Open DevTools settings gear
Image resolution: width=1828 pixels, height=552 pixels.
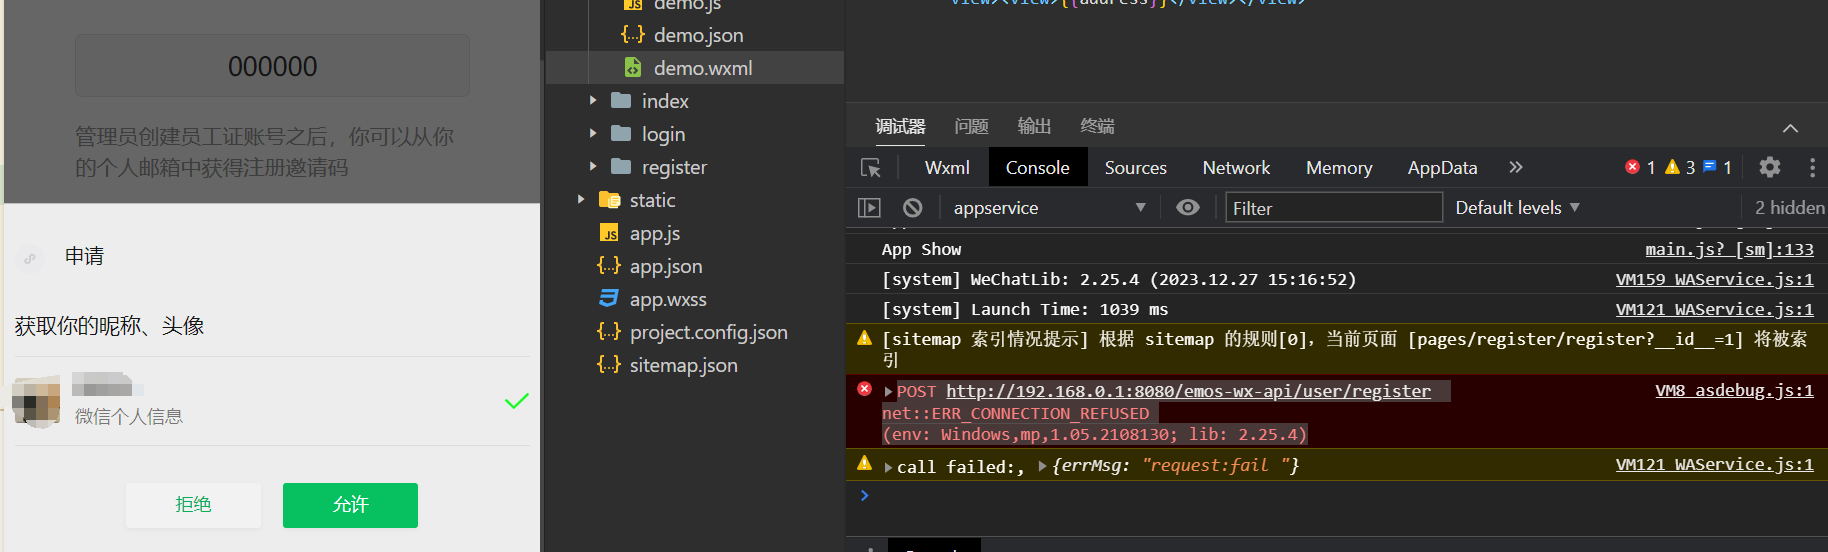(x=1769, y=167)
